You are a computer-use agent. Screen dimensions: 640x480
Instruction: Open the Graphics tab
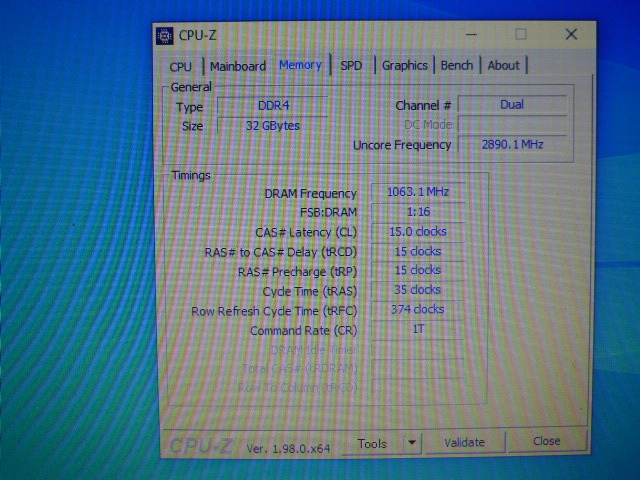click(x=404, y=65)
